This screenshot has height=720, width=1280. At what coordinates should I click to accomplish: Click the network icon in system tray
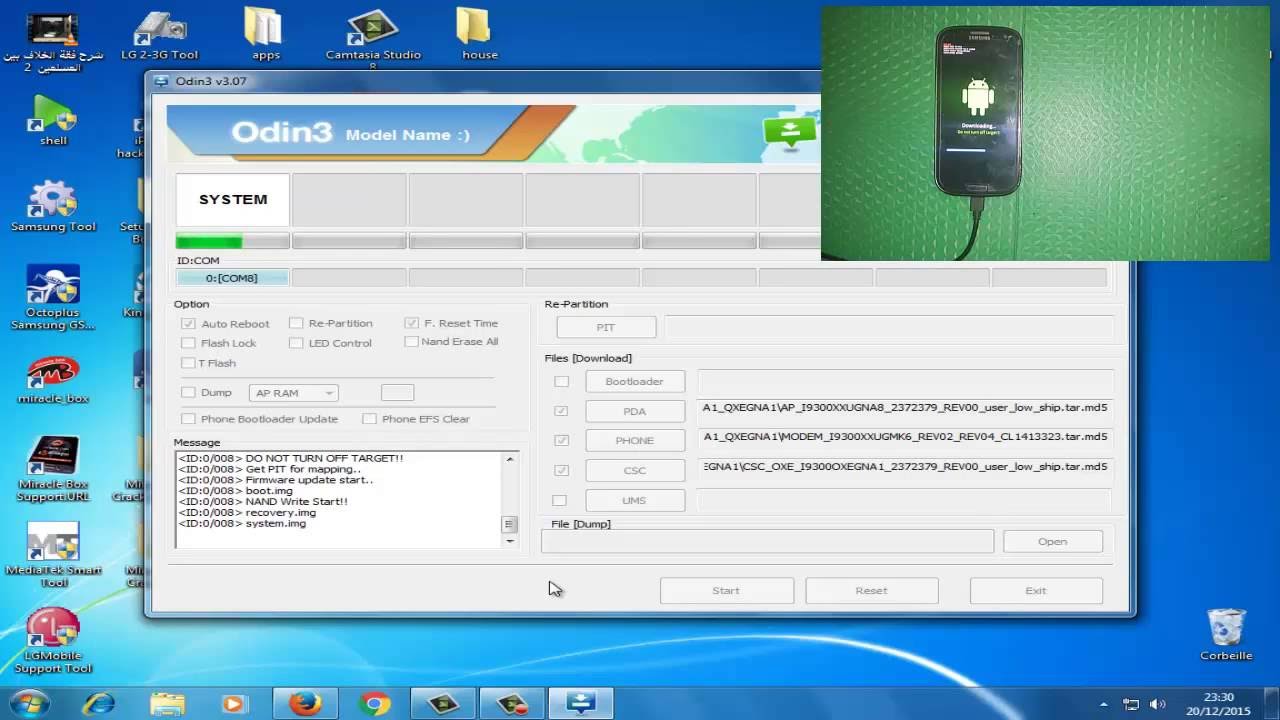[1131, 704]
